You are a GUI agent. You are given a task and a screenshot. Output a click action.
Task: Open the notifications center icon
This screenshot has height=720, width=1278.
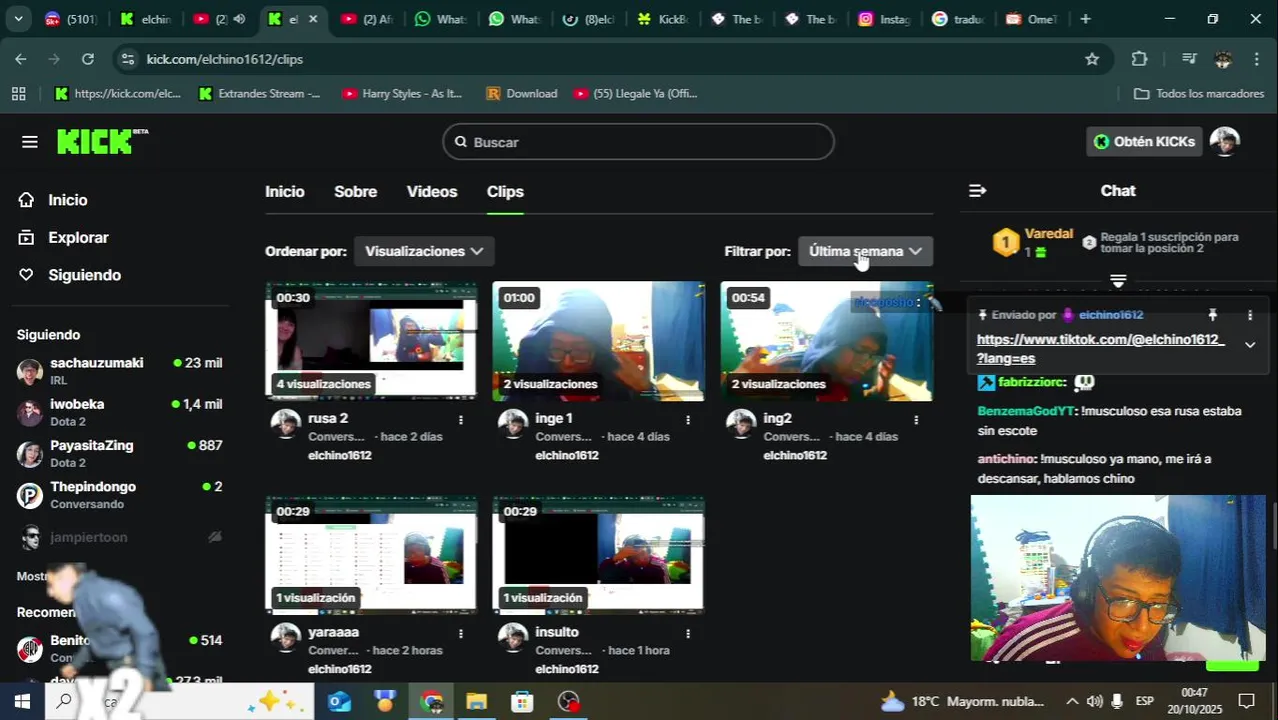pyautogui.click(x=1246, y=701)
